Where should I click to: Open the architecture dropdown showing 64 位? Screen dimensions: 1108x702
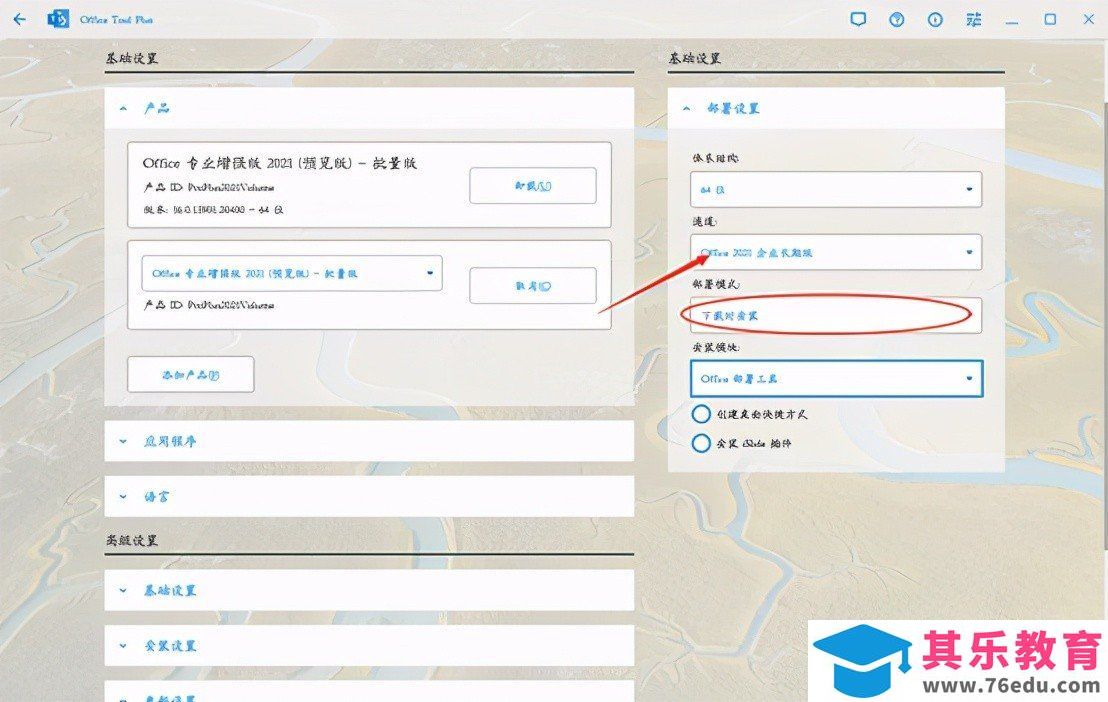pos(836,189)
